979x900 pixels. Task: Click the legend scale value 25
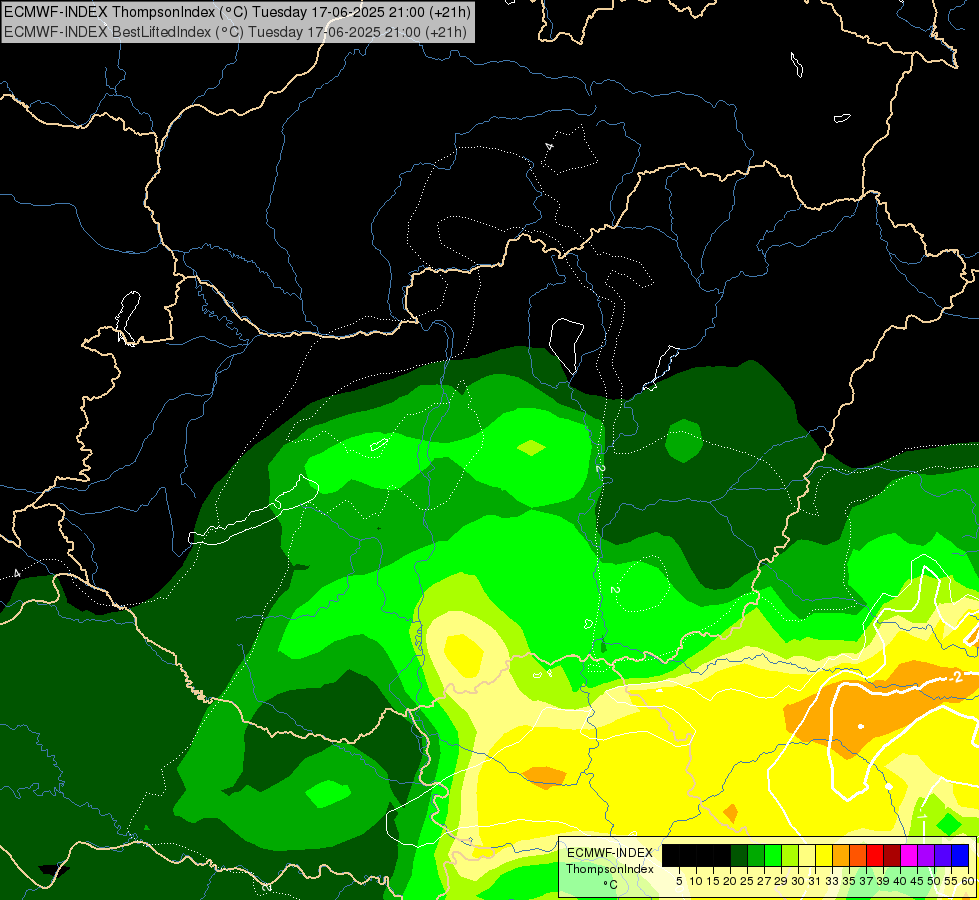coord(747,881)
